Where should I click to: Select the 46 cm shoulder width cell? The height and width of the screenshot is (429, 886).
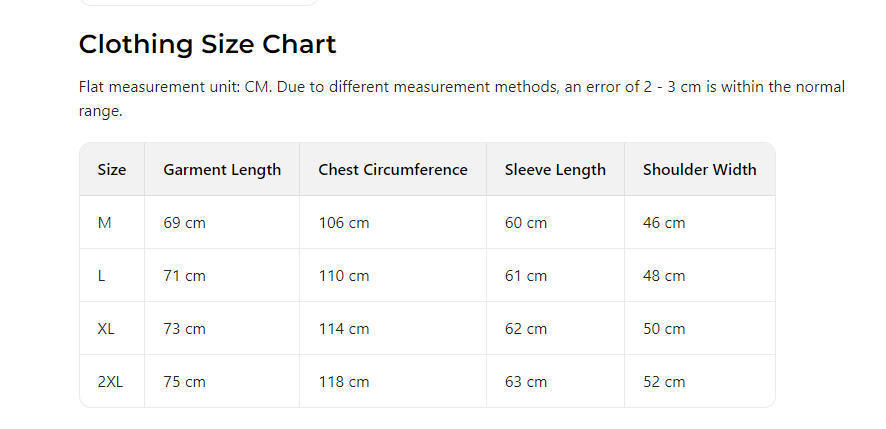coord(664,223)
